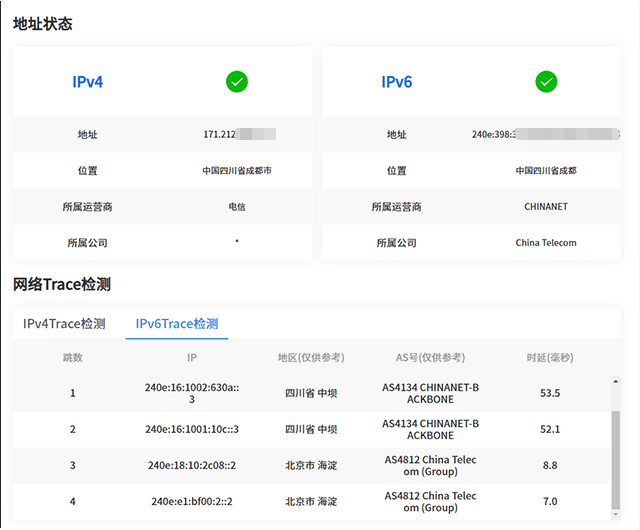
Task: Click hop number 4 in trace table
Action: pyautogui.click(x=73, y=501)
